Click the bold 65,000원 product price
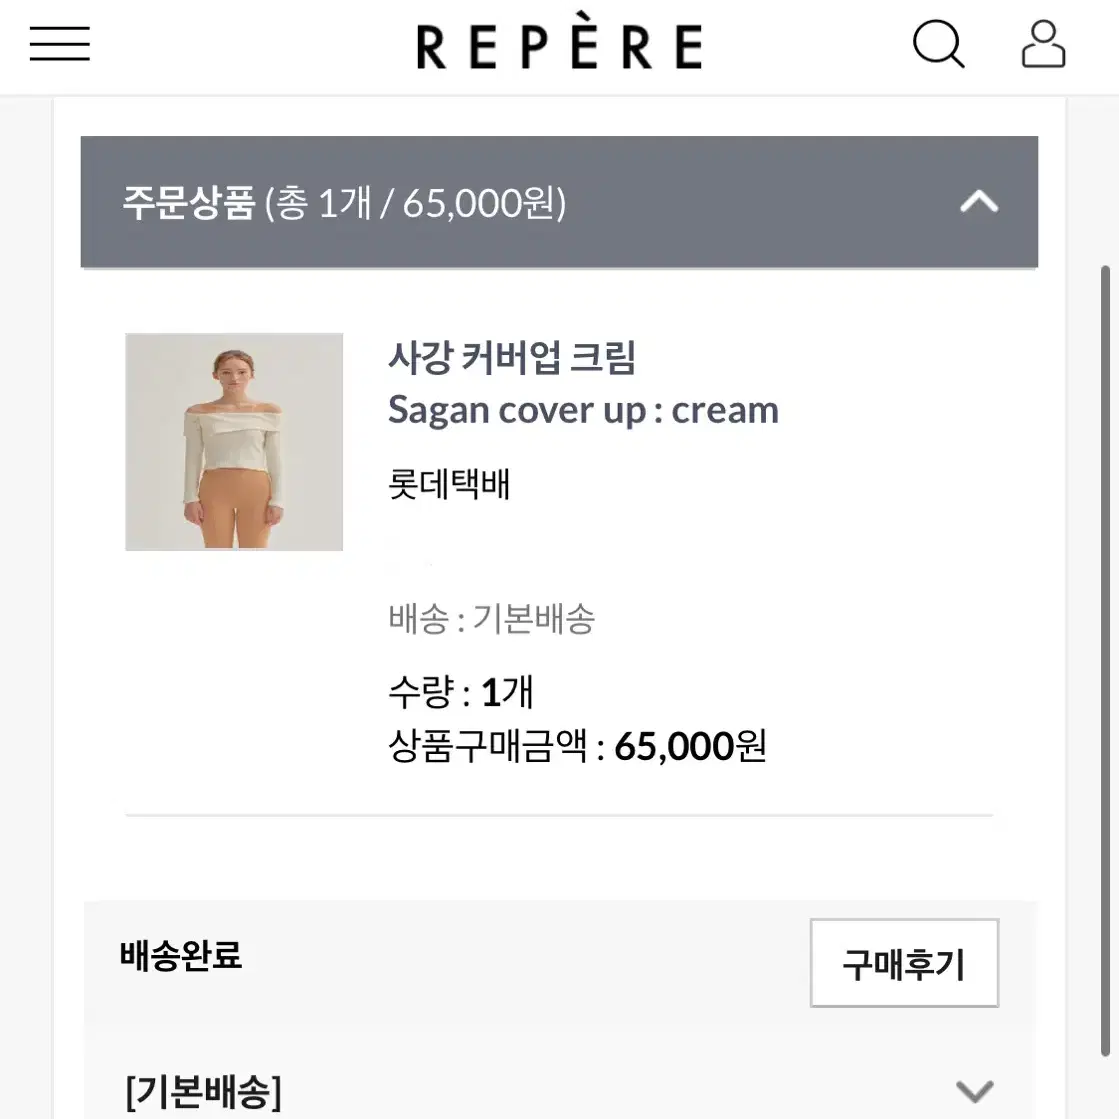This screenshot has width=1119, height=1119. [690, 746]
